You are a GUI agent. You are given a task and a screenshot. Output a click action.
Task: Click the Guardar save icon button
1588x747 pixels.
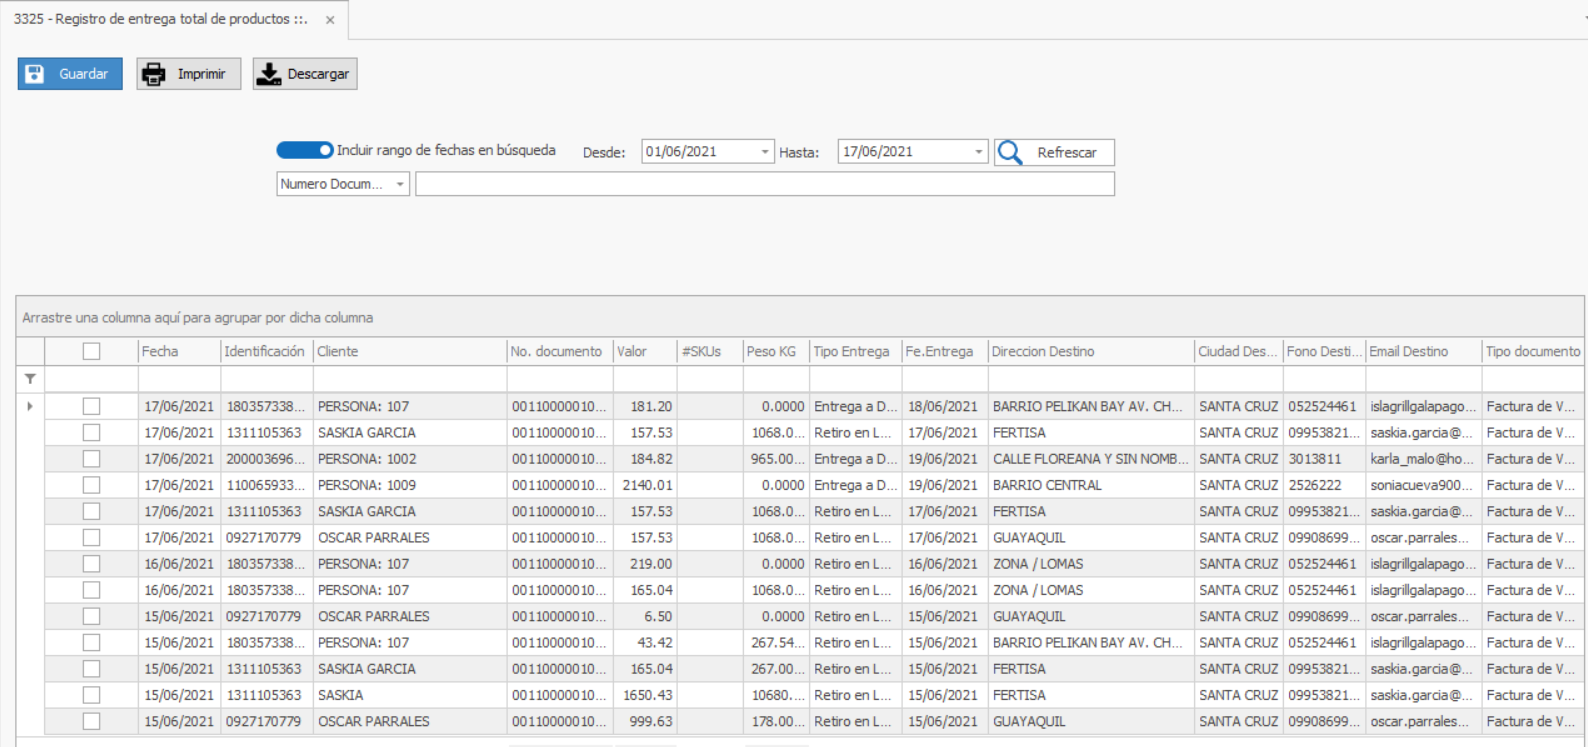(35, 74)
